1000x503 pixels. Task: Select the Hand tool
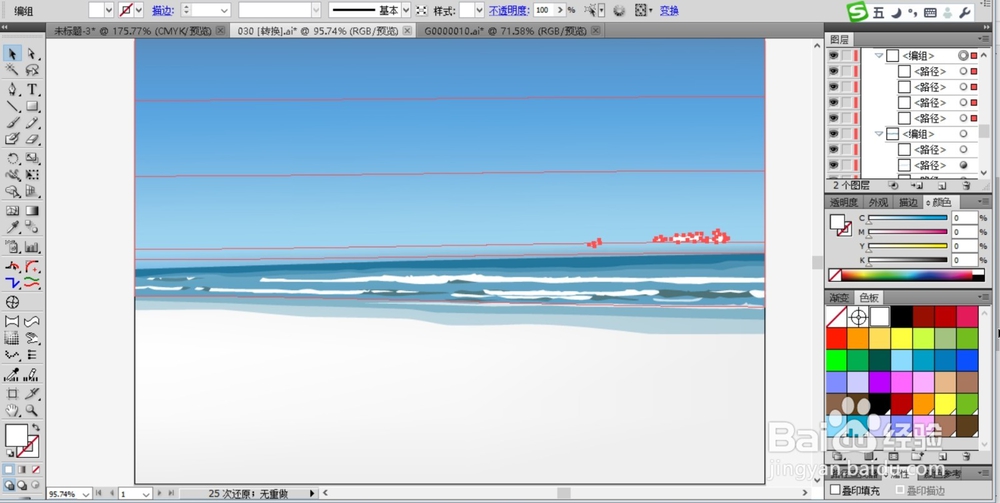(12, 410)
